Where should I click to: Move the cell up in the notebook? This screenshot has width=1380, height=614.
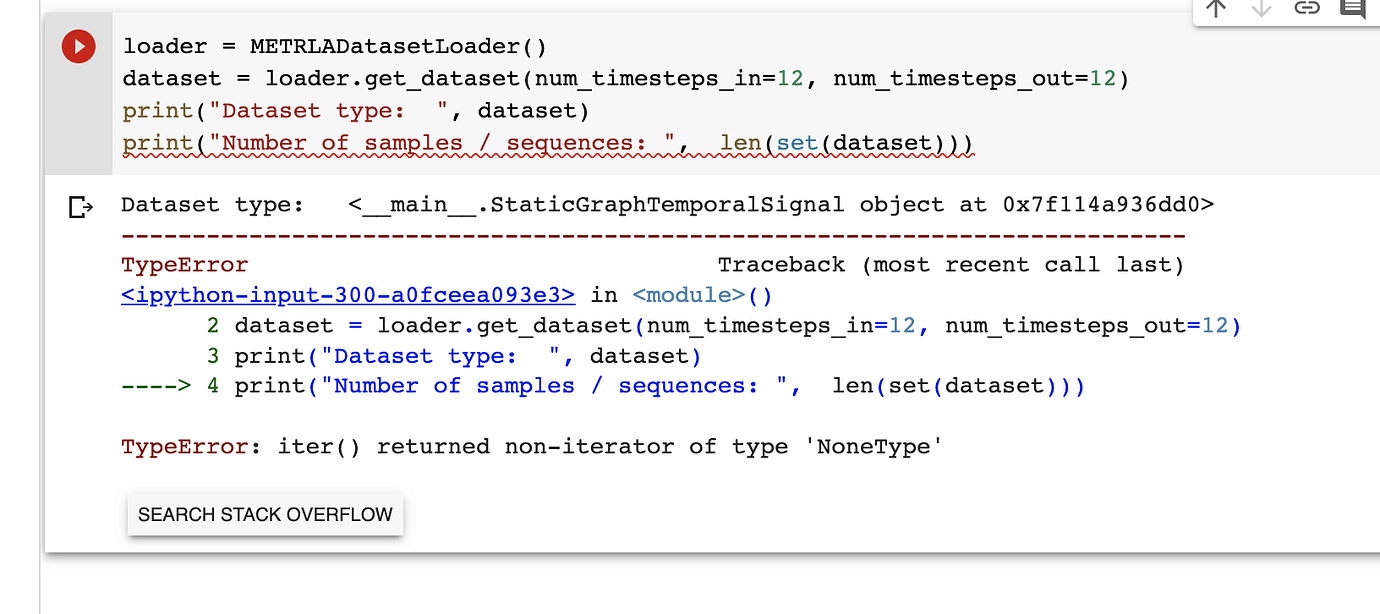1215,9
